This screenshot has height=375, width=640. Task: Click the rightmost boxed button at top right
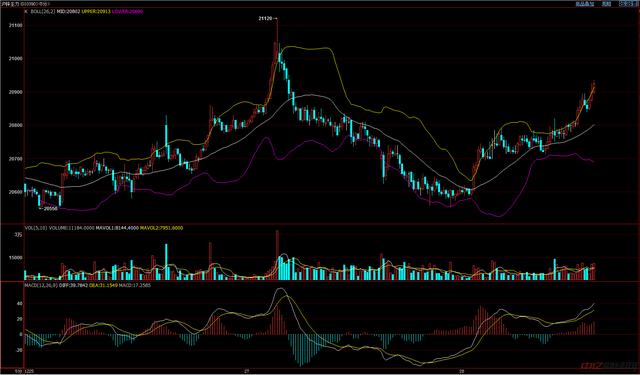coord(628,4)
